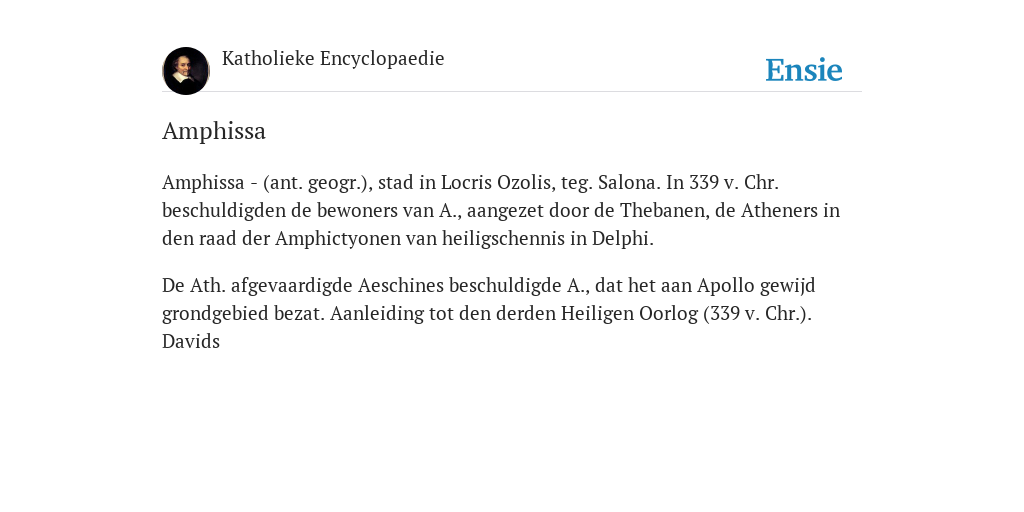Select the Amphissa article heading

pyautogui.click(x=214, y=131)
